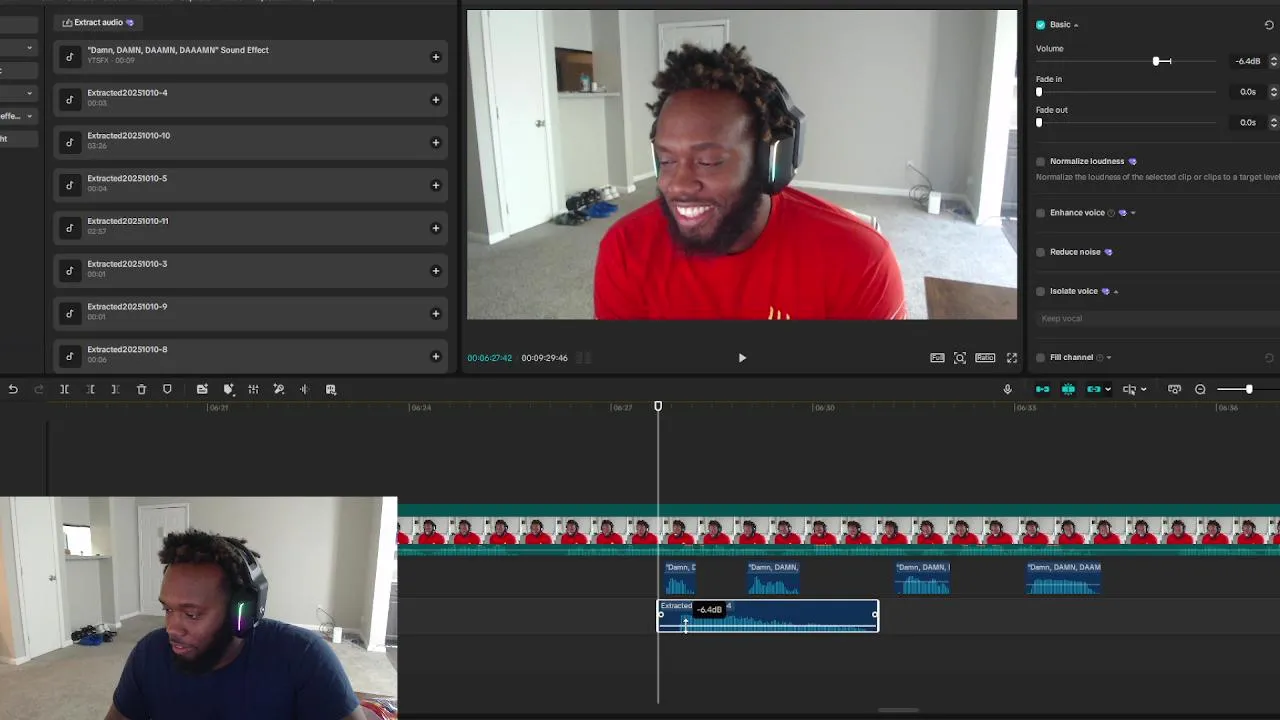Click the Fade out slider handle
Screen dimensions: 1280x720
pos(1039,123)
